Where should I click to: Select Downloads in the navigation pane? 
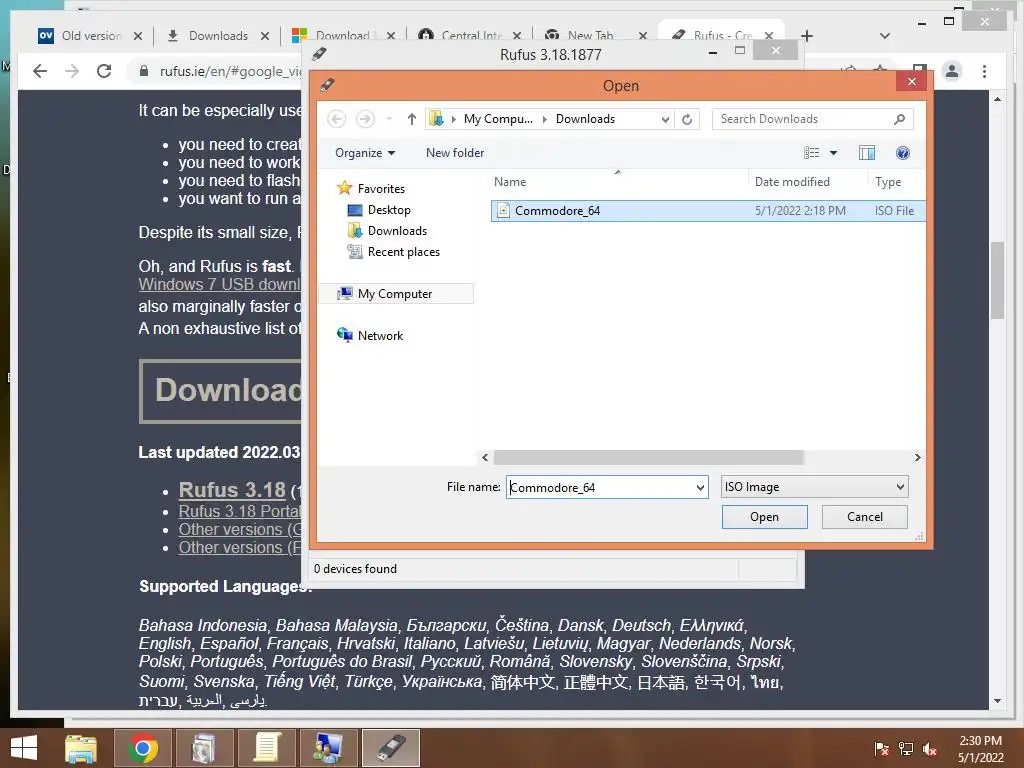387,231
